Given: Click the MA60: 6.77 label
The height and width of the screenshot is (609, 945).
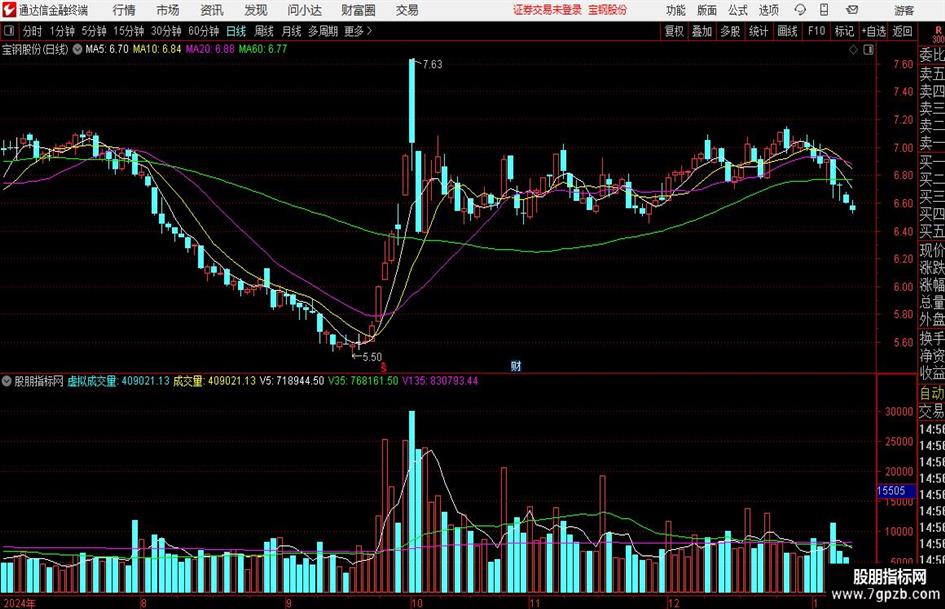Looking at the screenshot, I should pyautogui.click(x=263, y=49).
